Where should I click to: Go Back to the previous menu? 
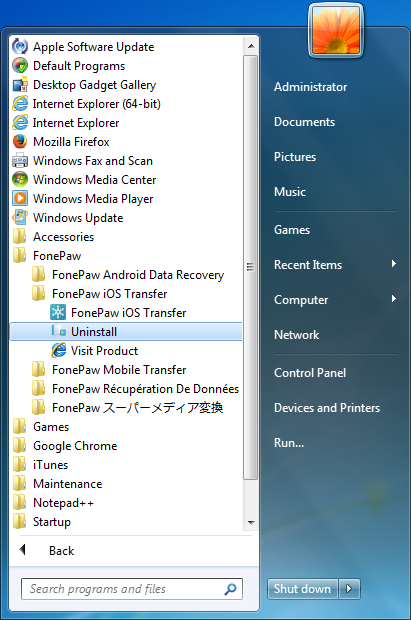61,550
